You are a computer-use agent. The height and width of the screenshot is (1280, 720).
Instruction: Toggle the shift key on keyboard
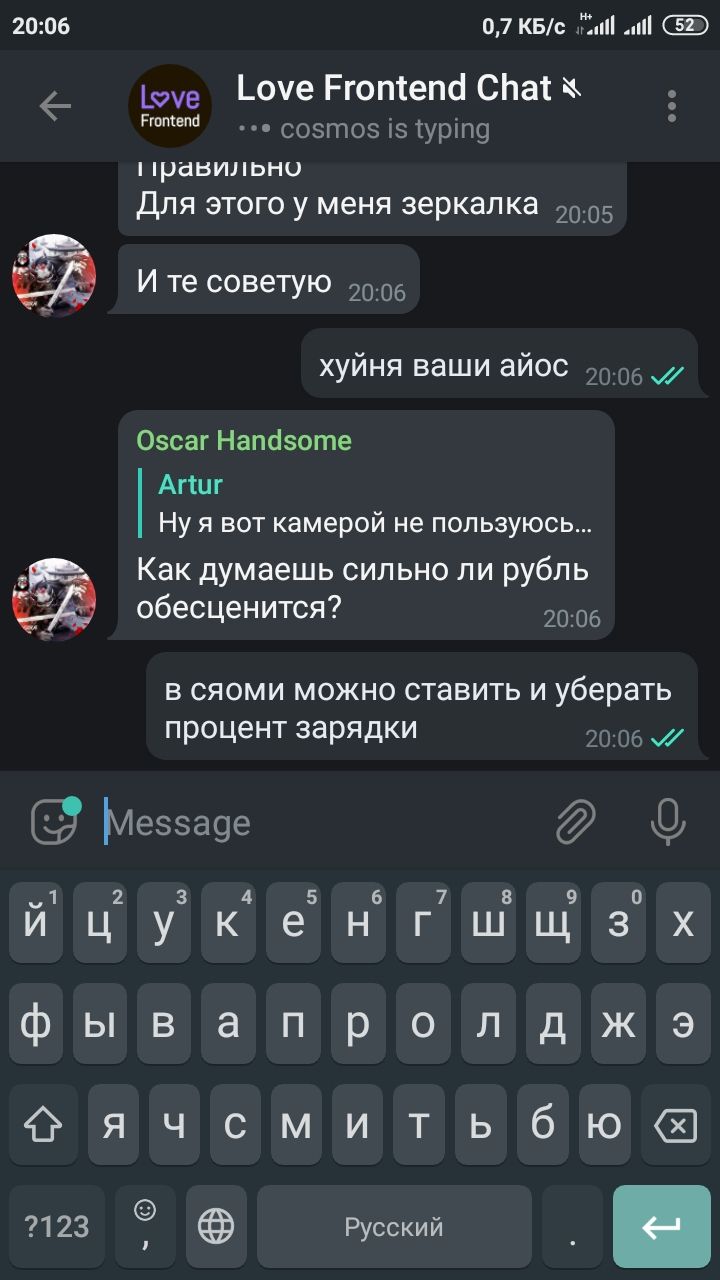pyautogui.click(x=43, y=1125)
